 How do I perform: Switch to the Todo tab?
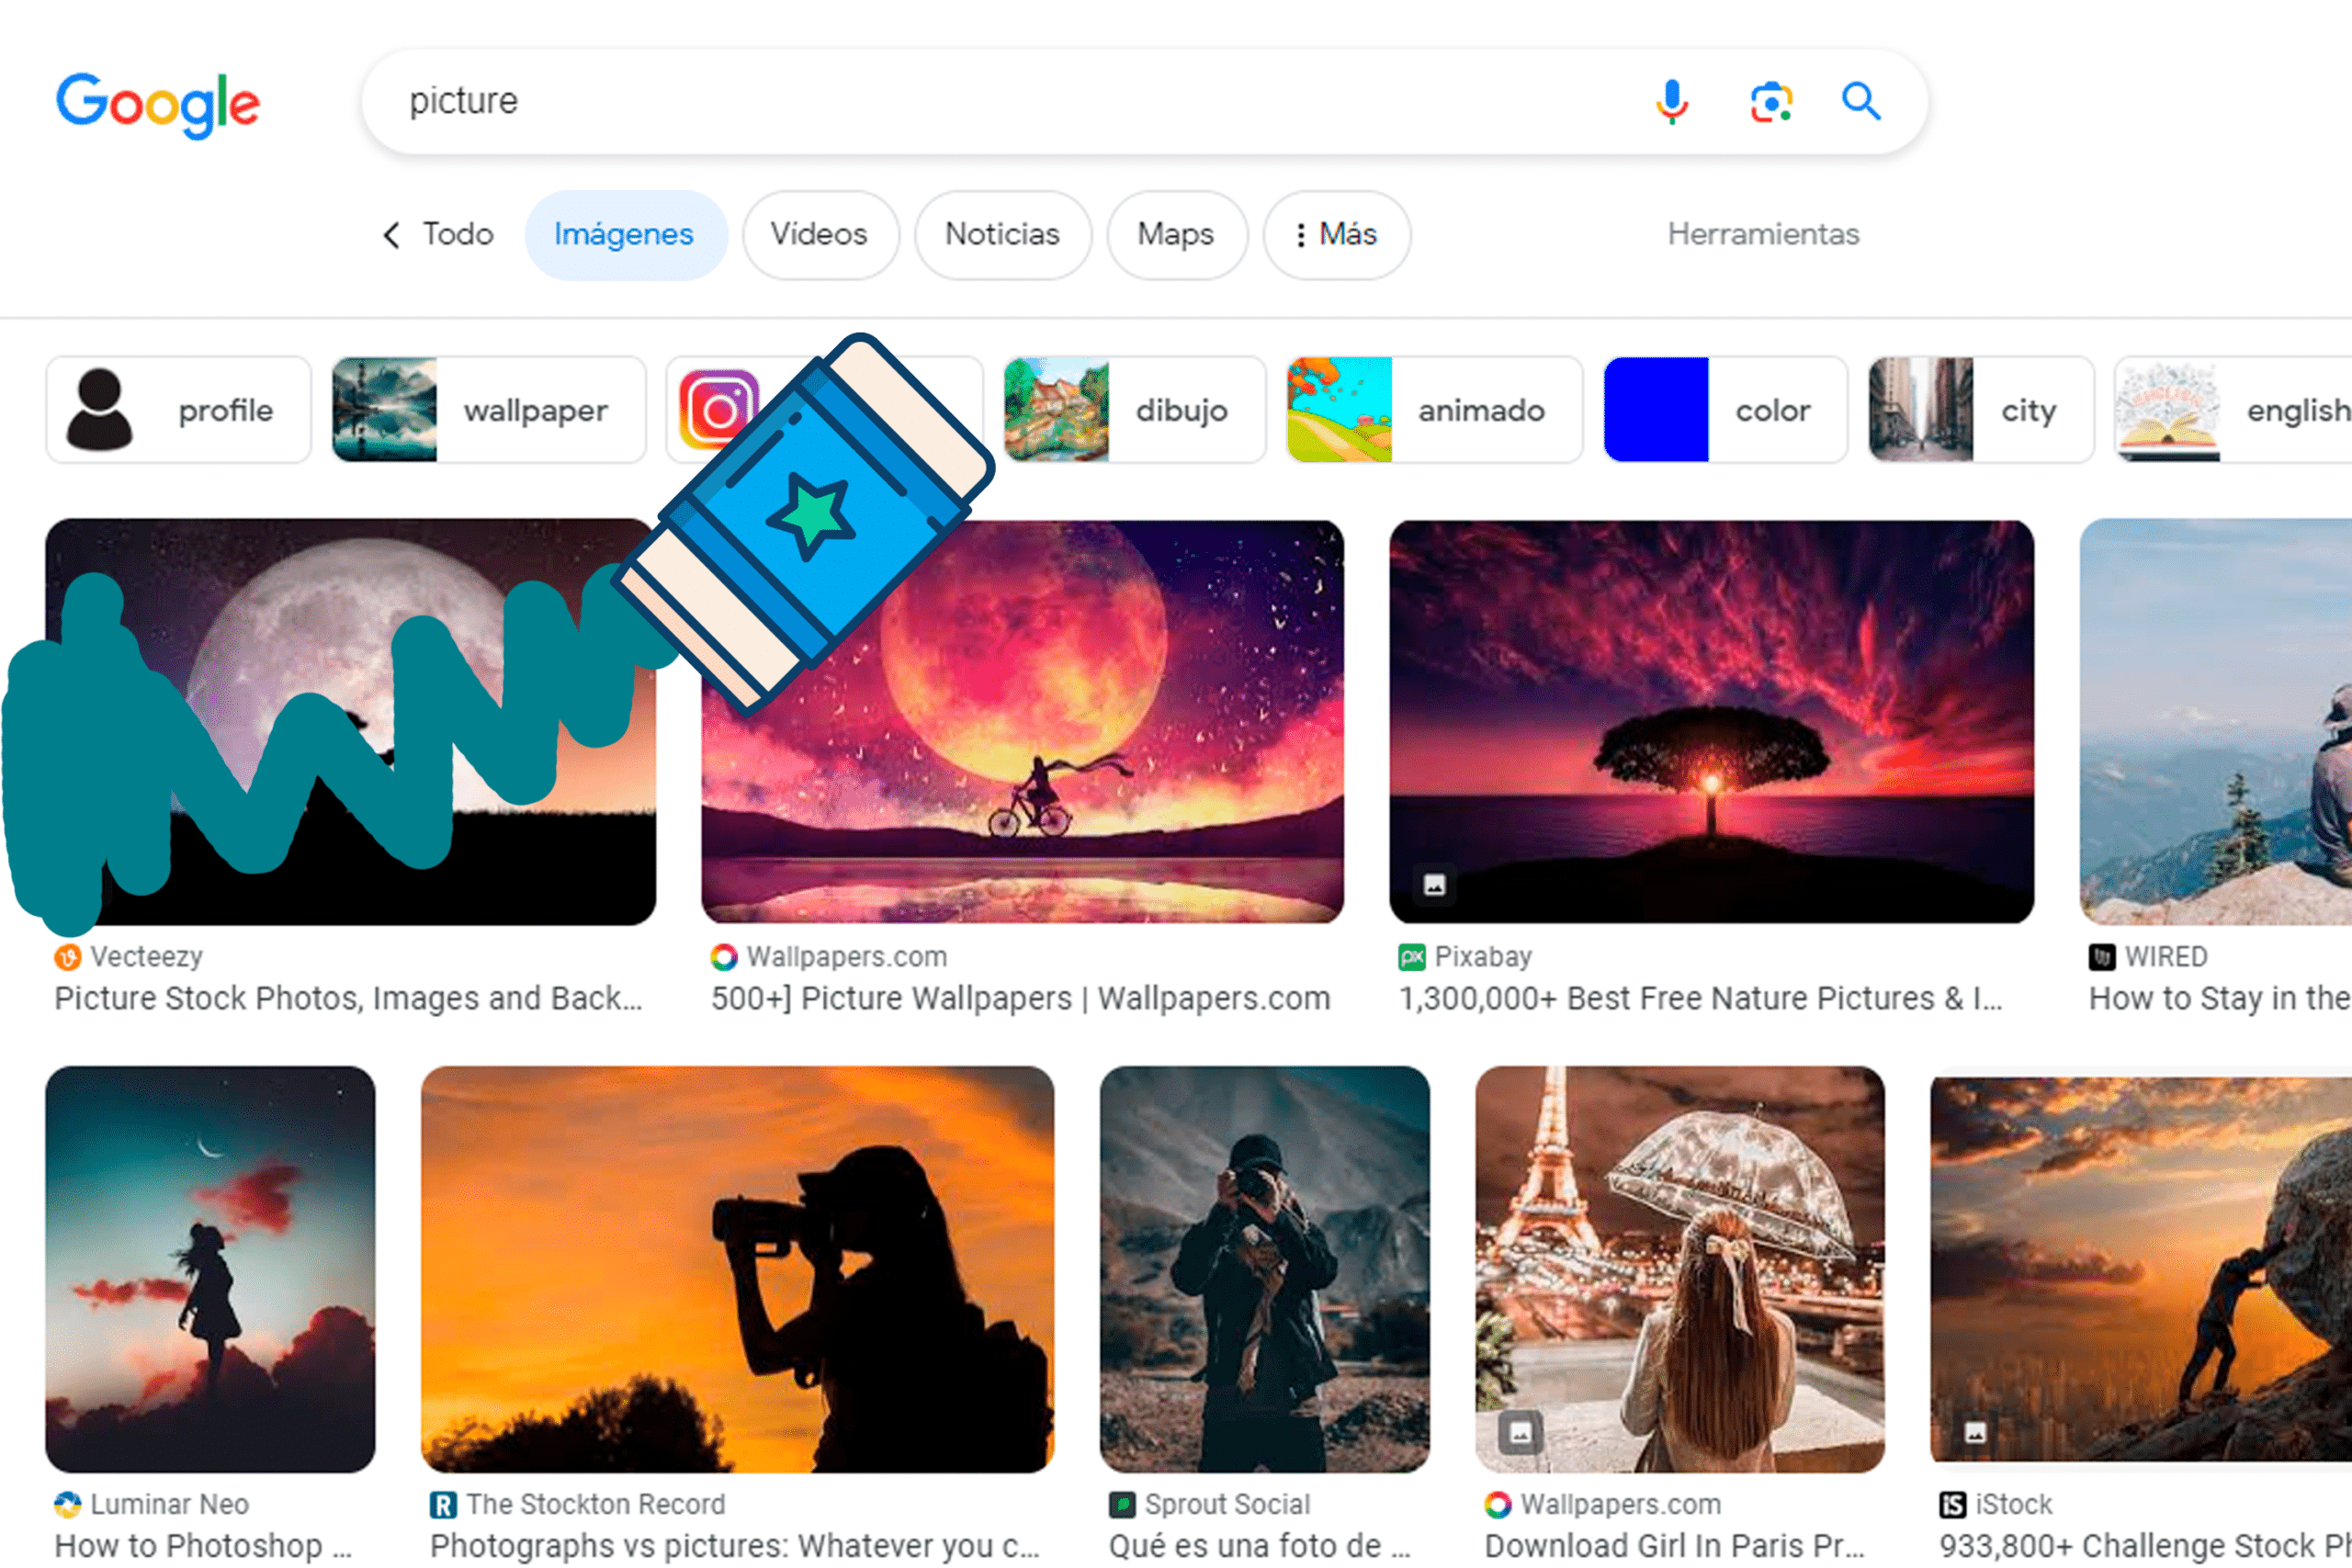(458, 235)
